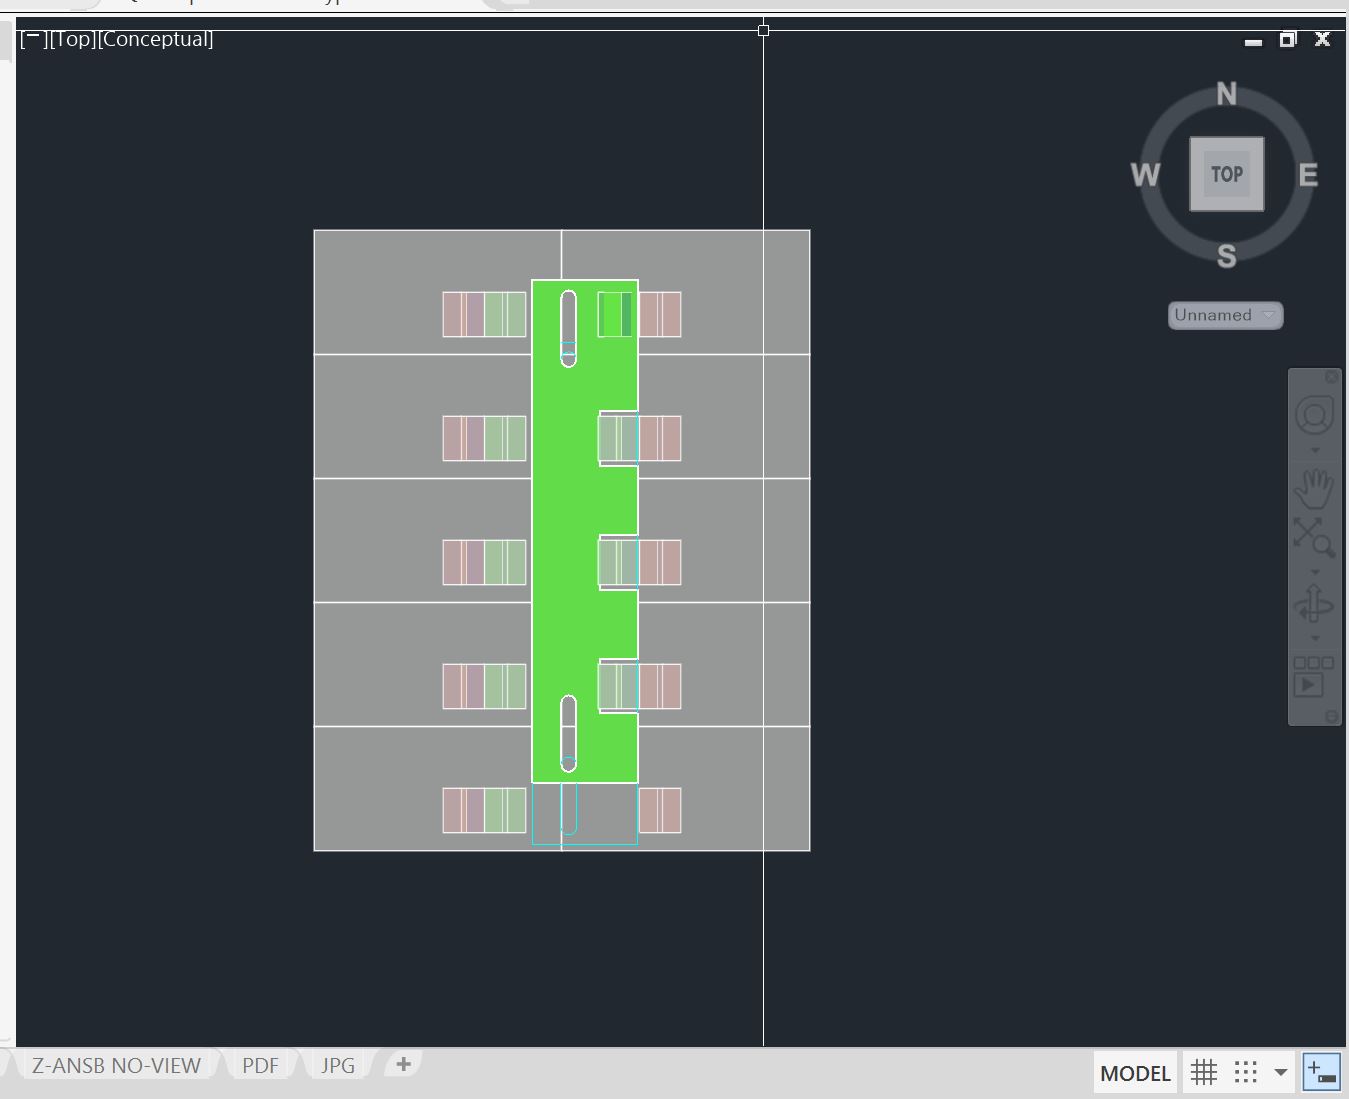The width and height of the screenshot is (1349, 1099).
Task: Open the Unnamed UCS dropdown
Action: pyautogui.click(x=1225, y=315)
